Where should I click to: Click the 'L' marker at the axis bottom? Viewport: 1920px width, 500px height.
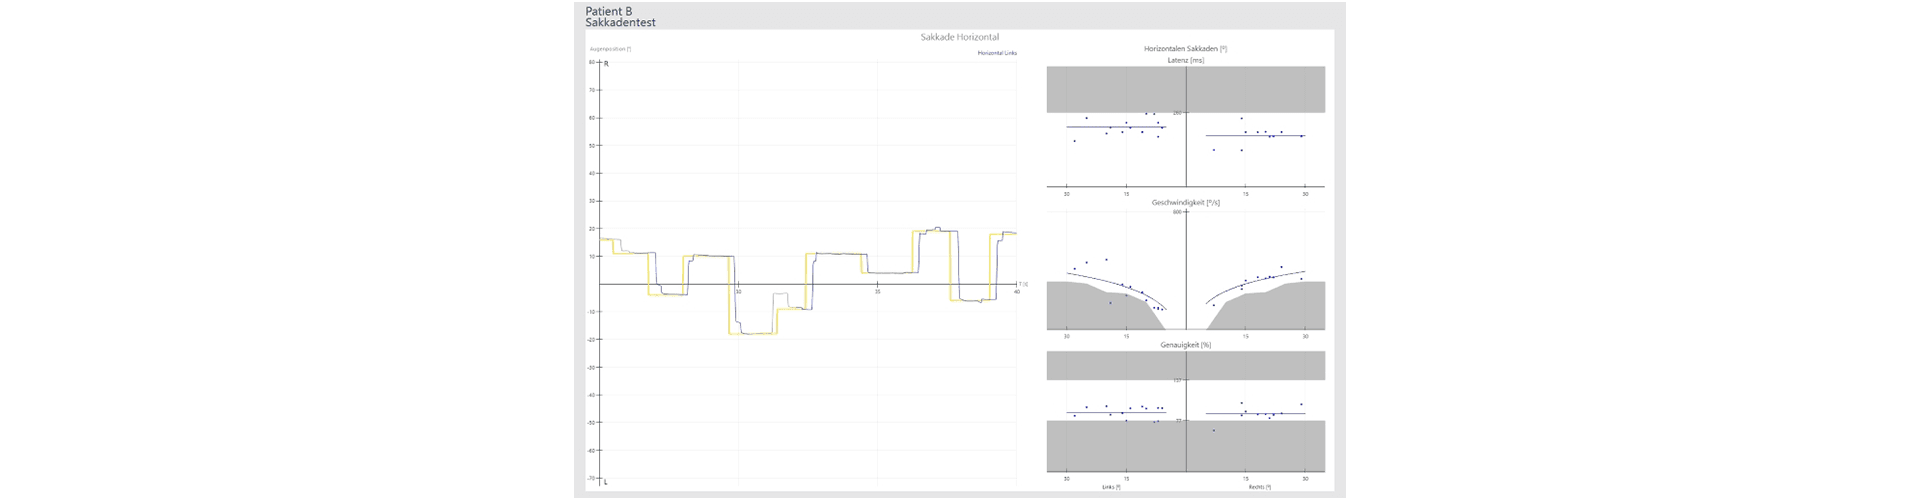pos(605,482)
